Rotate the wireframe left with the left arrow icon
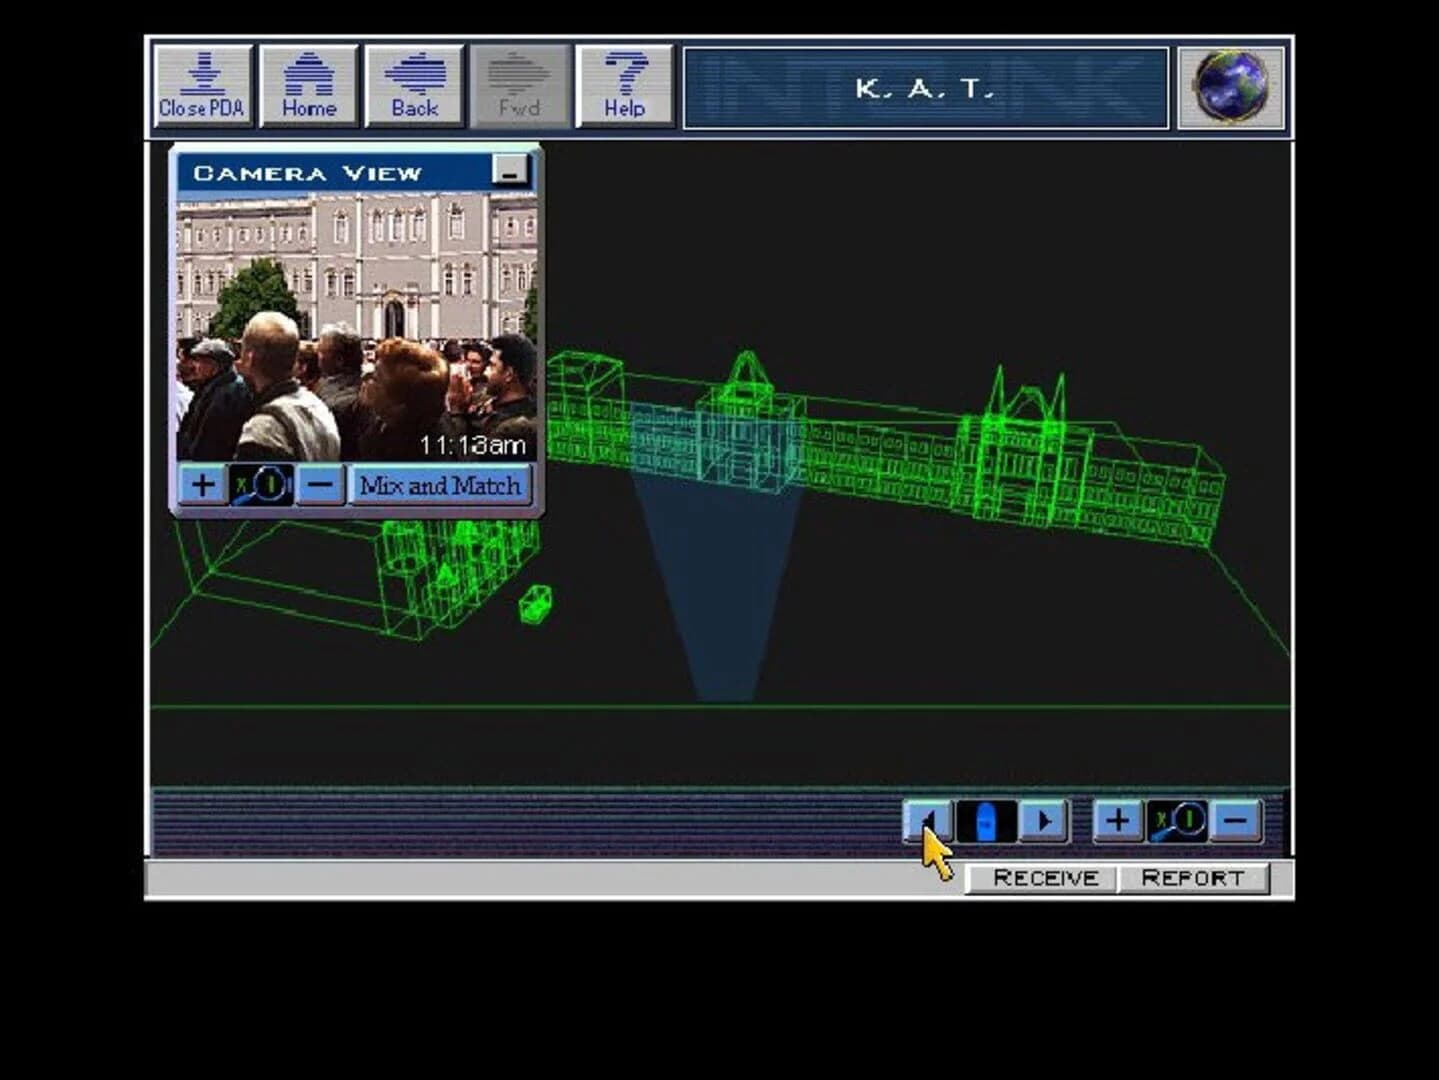 coord(928,822)
